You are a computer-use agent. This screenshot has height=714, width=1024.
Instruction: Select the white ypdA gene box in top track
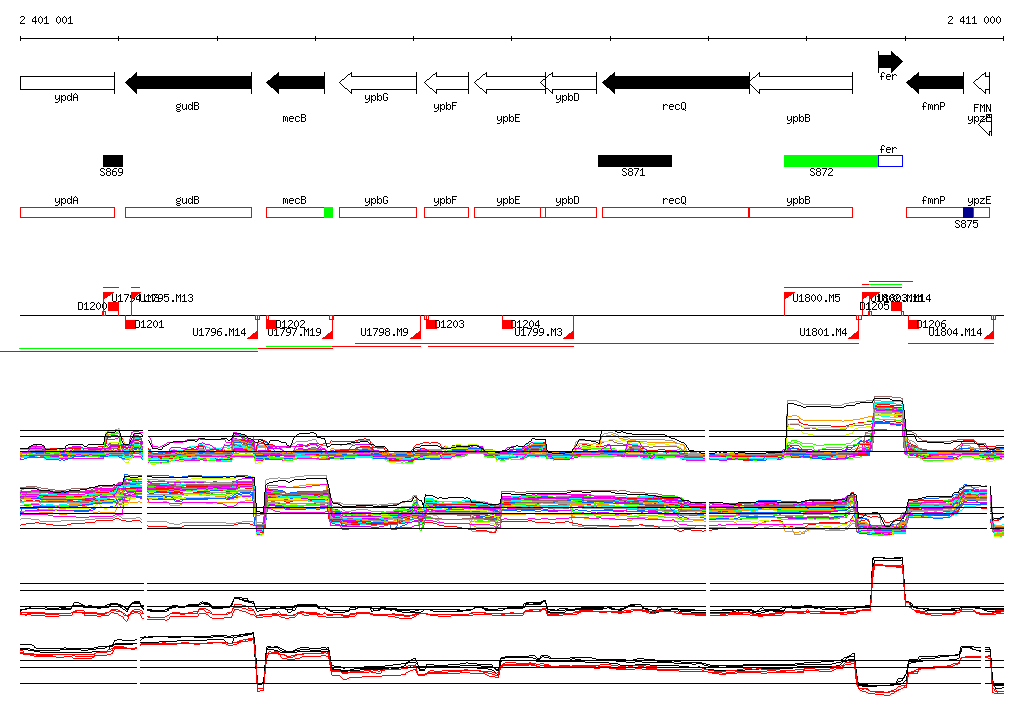click(x=67, y=83)
